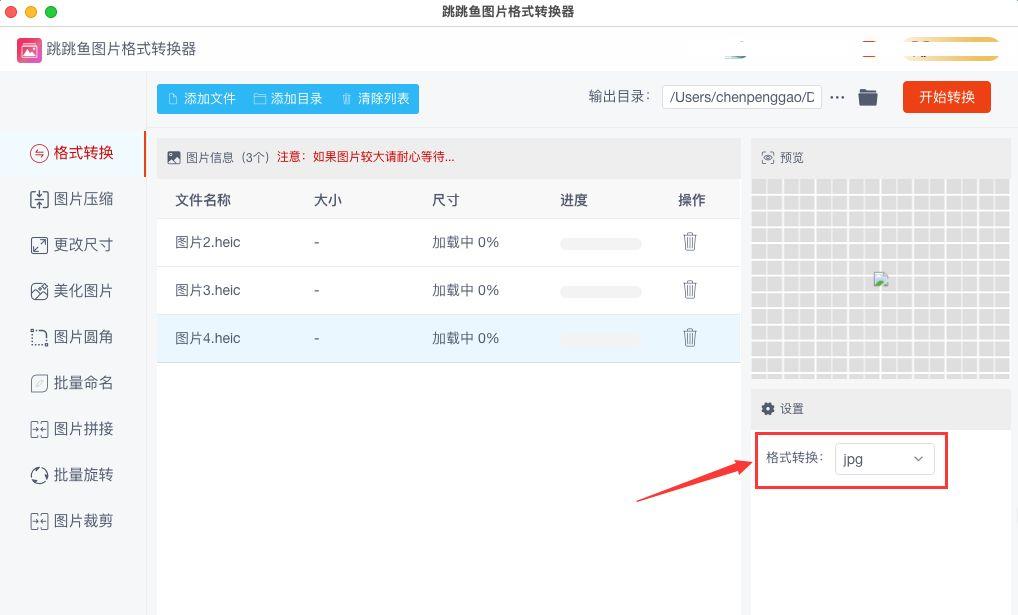Open the output directory folder picker icon
The image size is (1018, 615).
pyautogui.click(x=867, y=97)
